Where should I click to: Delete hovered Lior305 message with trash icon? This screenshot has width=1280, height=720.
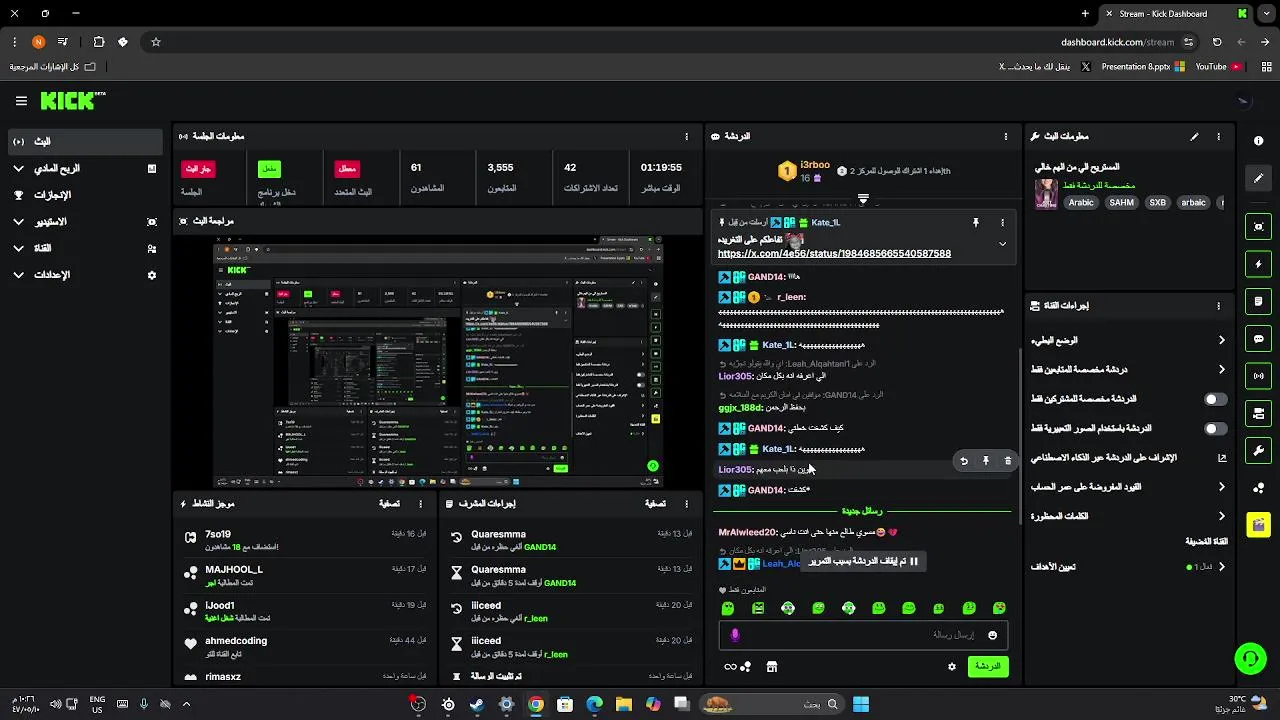(1008, 461)
